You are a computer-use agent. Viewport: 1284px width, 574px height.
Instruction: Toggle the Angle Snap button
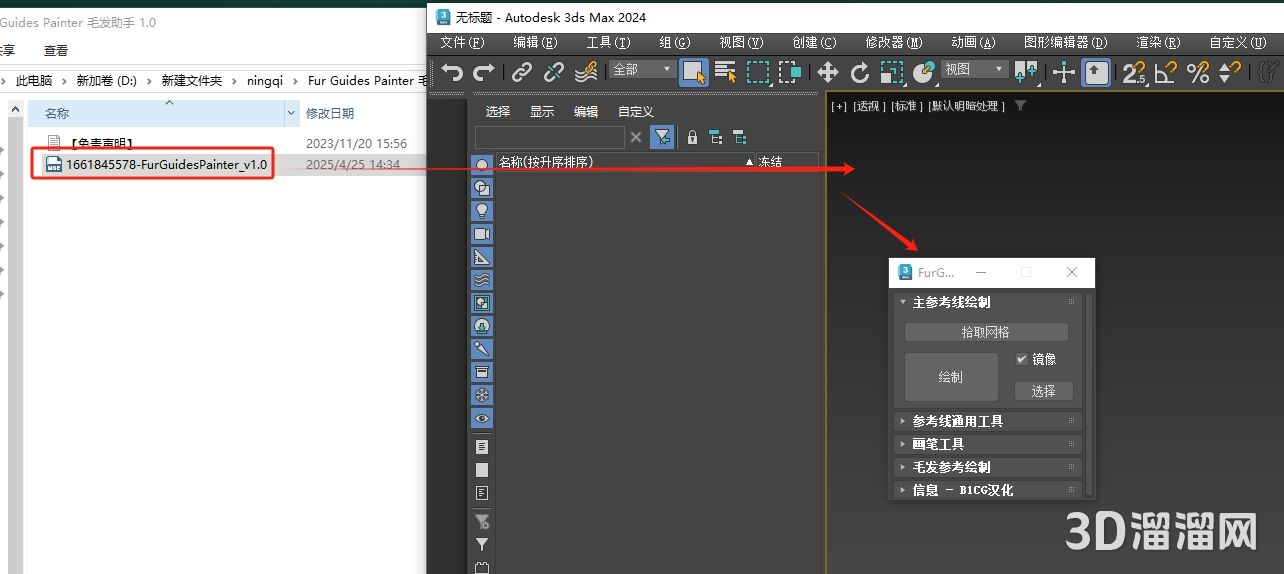1166,72
